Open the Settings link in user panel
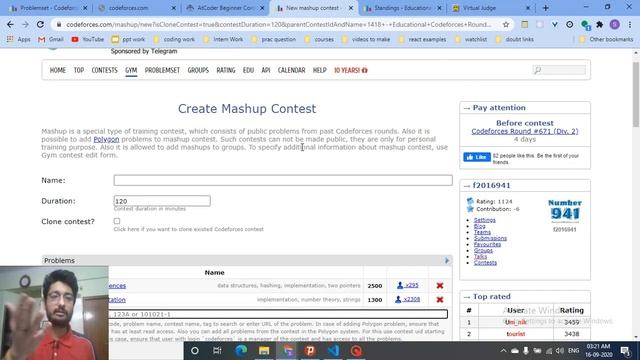 484,220
